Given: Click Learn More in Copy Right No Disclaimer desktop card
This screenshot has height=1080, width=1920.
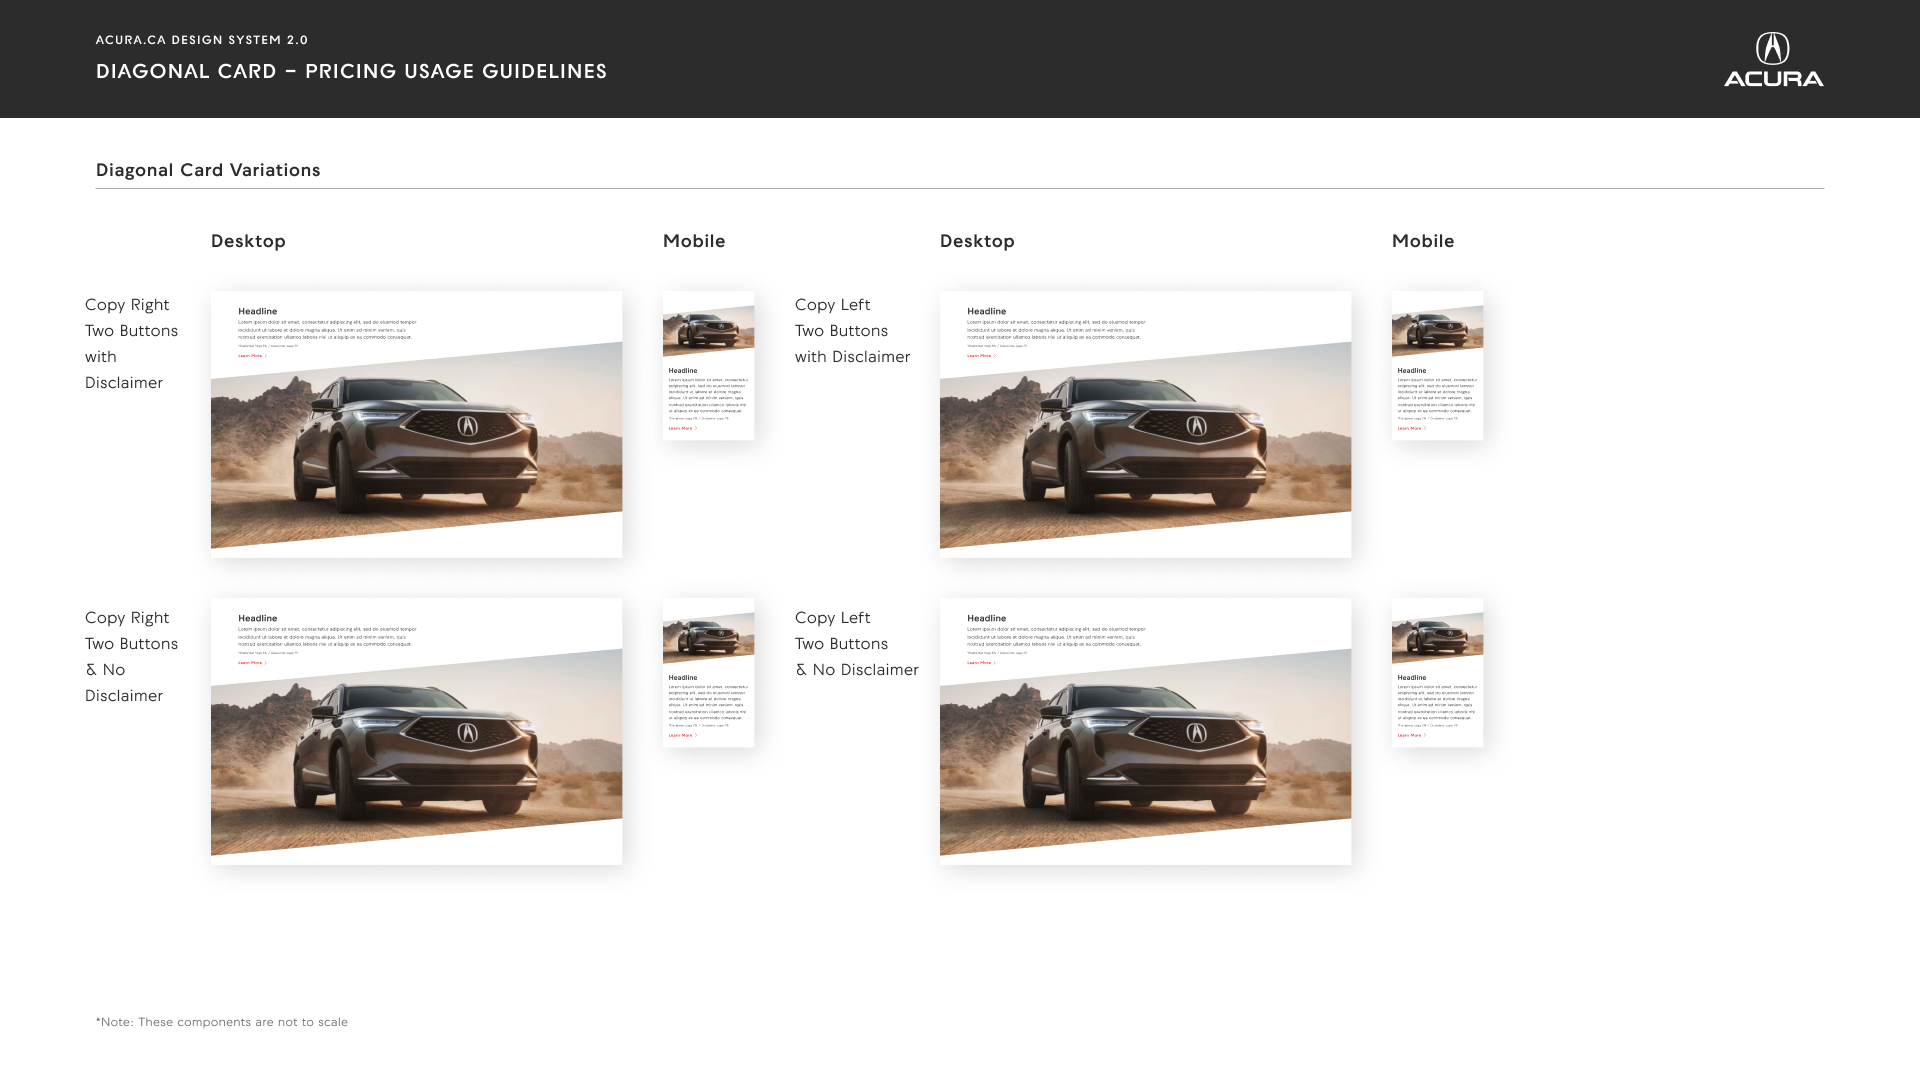Looking at the screenshot, I should point(252,663).
